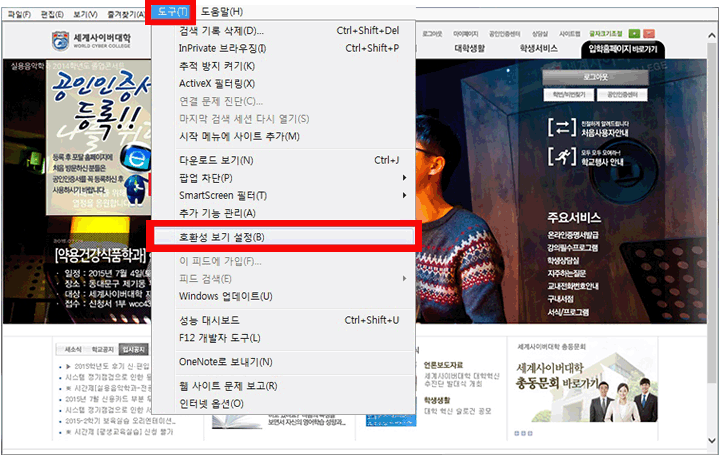Image resolution: width=723 pixels, height=456 pixels.
Task: Click the 학교행사 안내 running figure icon
Action: tap(562, 156)
